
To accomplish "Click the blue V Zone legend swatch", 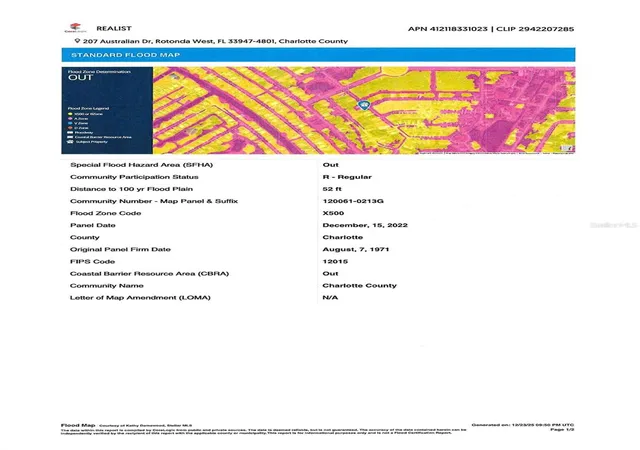I will click(70, 123).
